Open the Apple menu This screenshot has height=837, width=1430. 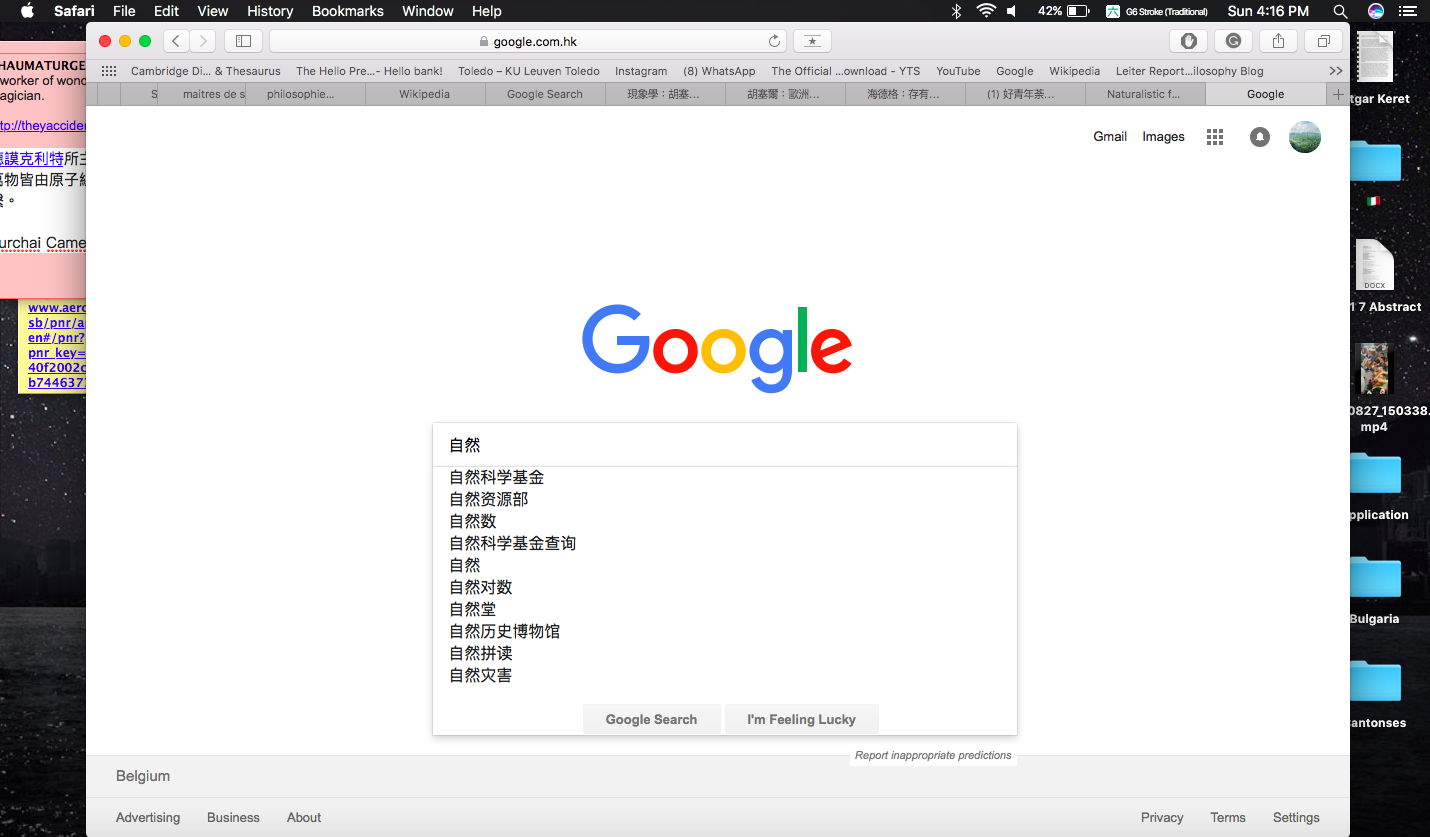coord(27,11)
